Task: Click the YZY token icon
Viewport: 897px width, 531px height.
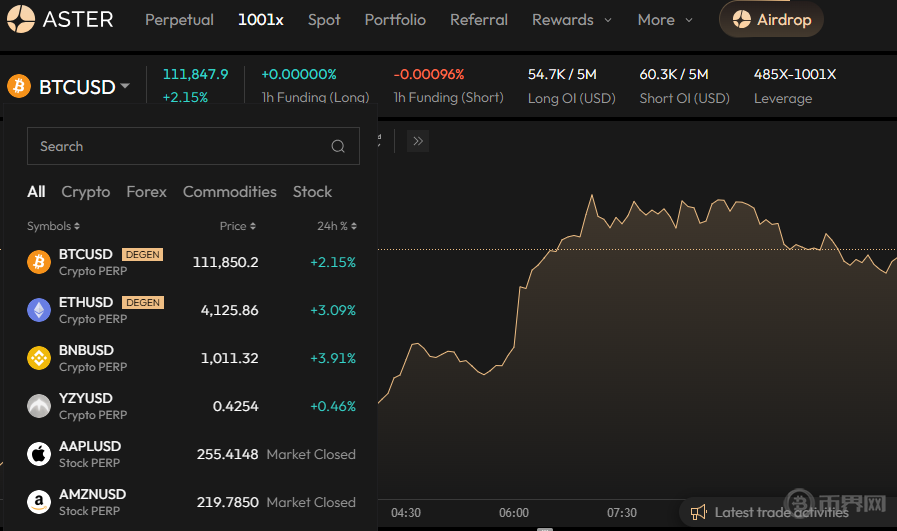Action: [39, 406]
